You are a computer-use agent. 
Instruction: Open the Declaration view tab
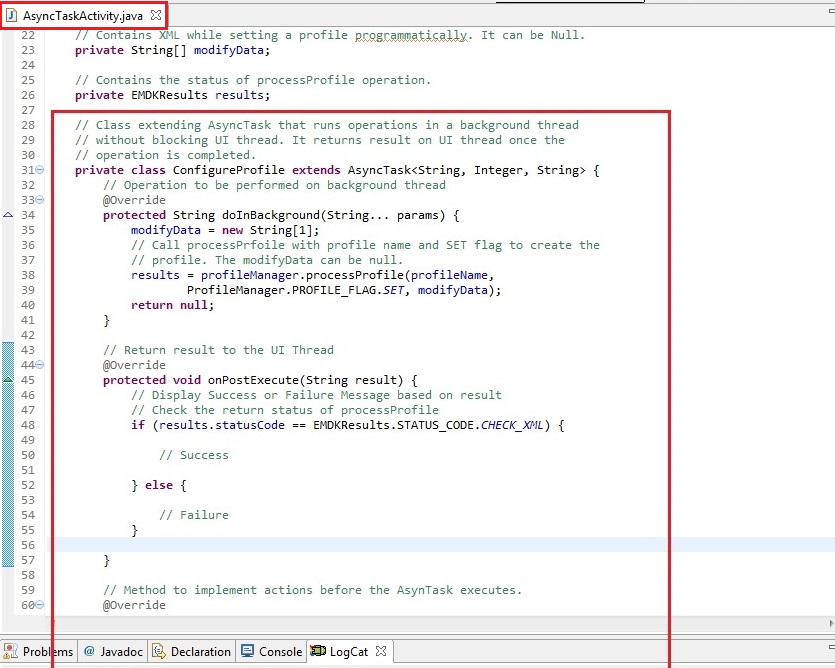pos(200,651)
